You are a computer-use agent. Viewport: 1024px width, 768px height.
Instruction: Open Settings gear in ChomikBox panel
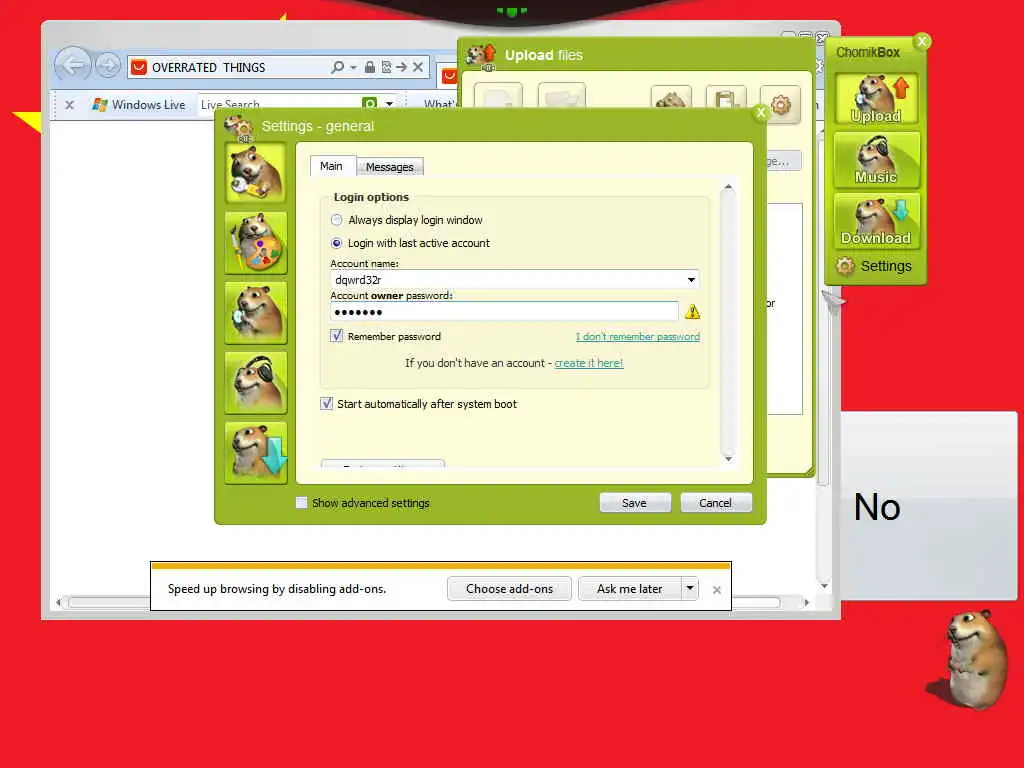tap(874, 266)
